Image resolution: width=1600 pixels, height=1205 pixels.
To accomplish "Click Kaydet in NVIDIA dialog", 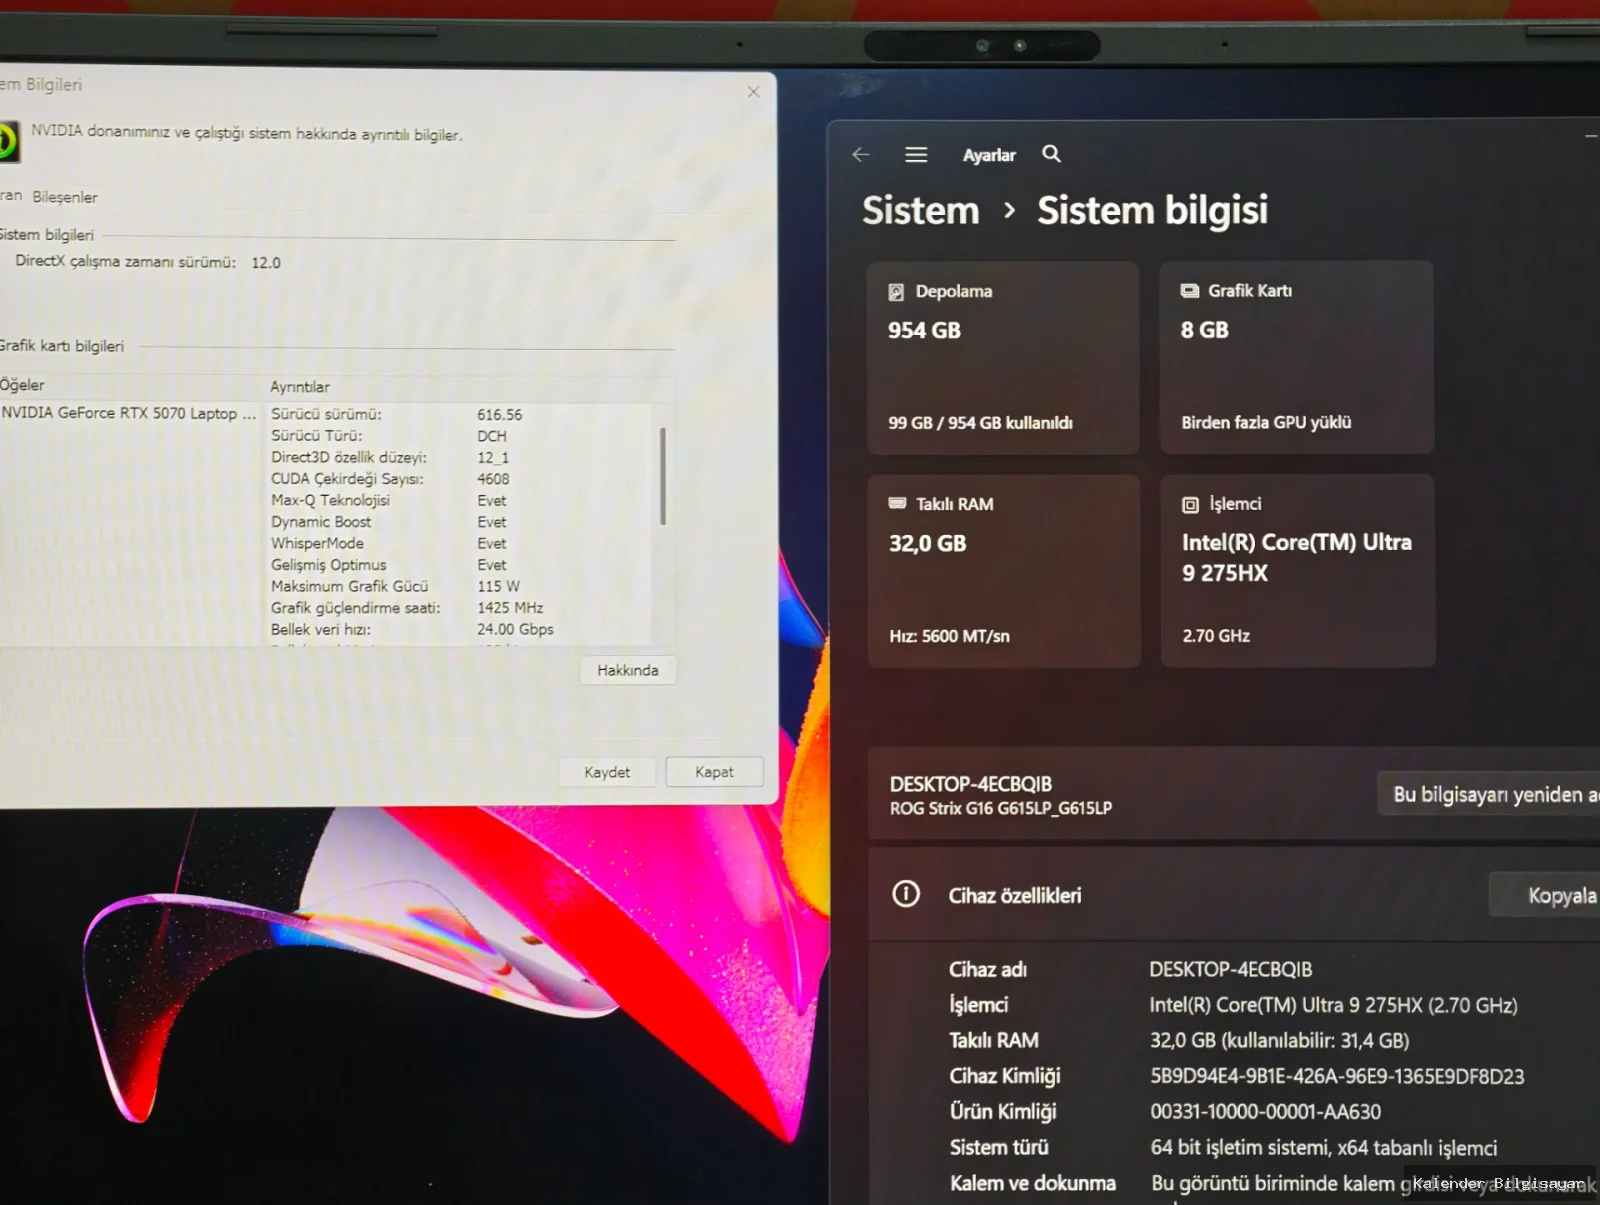I will [607, 772].
